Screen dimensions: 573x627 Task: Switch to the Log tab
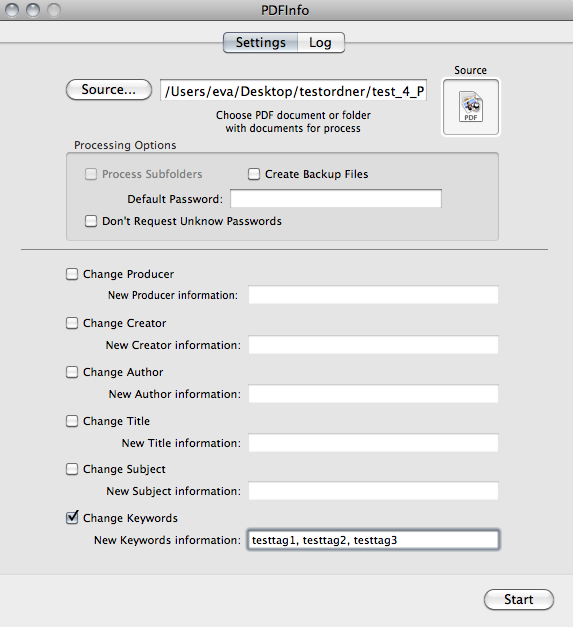(x=321, y=42)
